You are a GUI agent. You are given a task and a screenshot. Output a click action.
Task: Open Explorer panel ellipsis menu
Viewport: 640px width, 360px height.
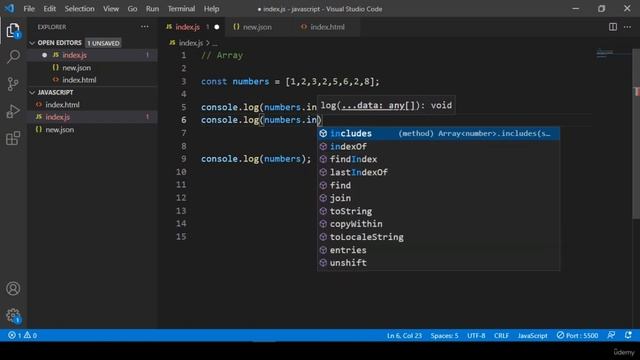coord(144,27)
